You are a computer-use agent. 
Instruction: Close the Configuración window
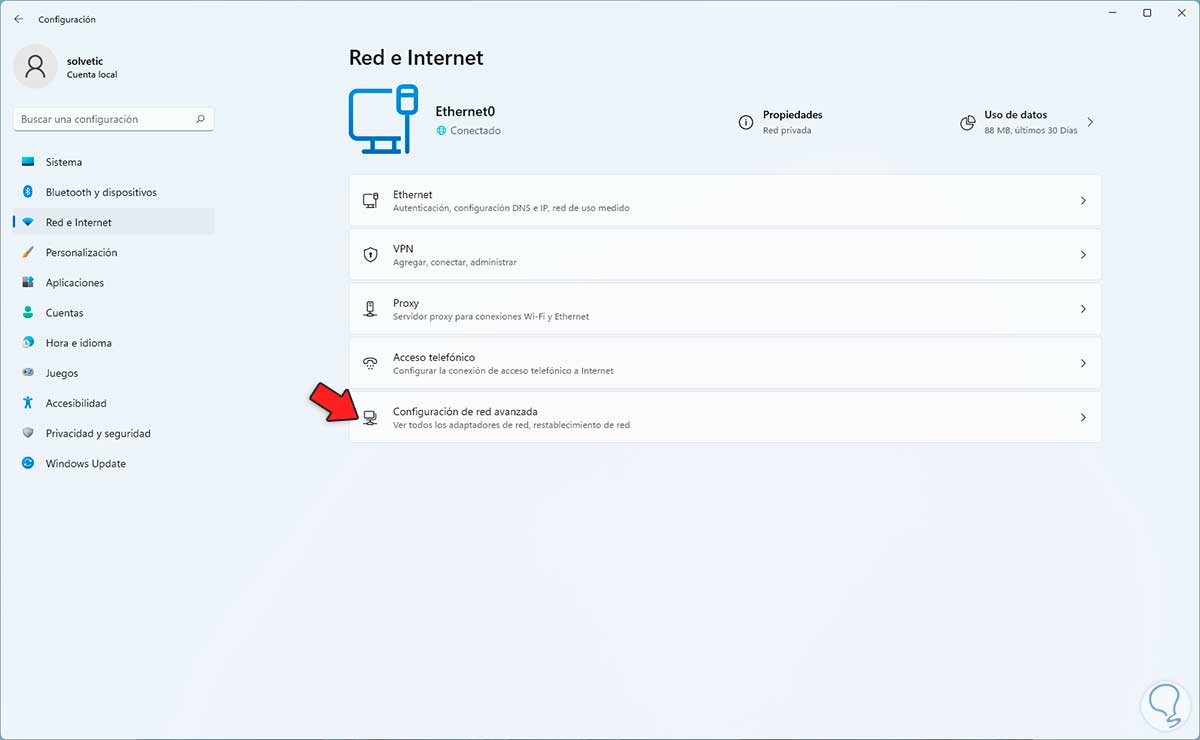click(1181, 12)
